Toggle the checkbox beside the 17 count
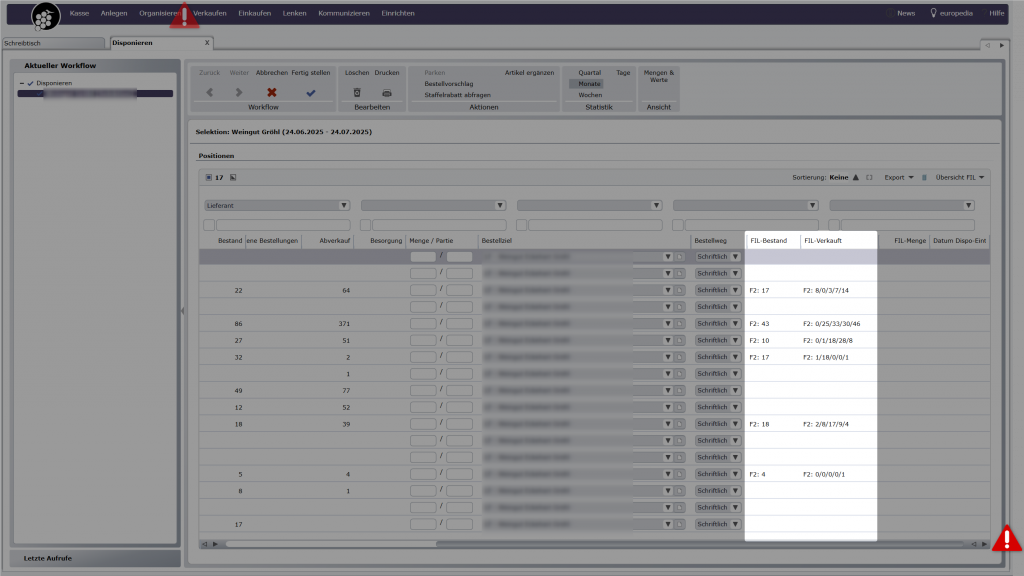 coord(208,177)
